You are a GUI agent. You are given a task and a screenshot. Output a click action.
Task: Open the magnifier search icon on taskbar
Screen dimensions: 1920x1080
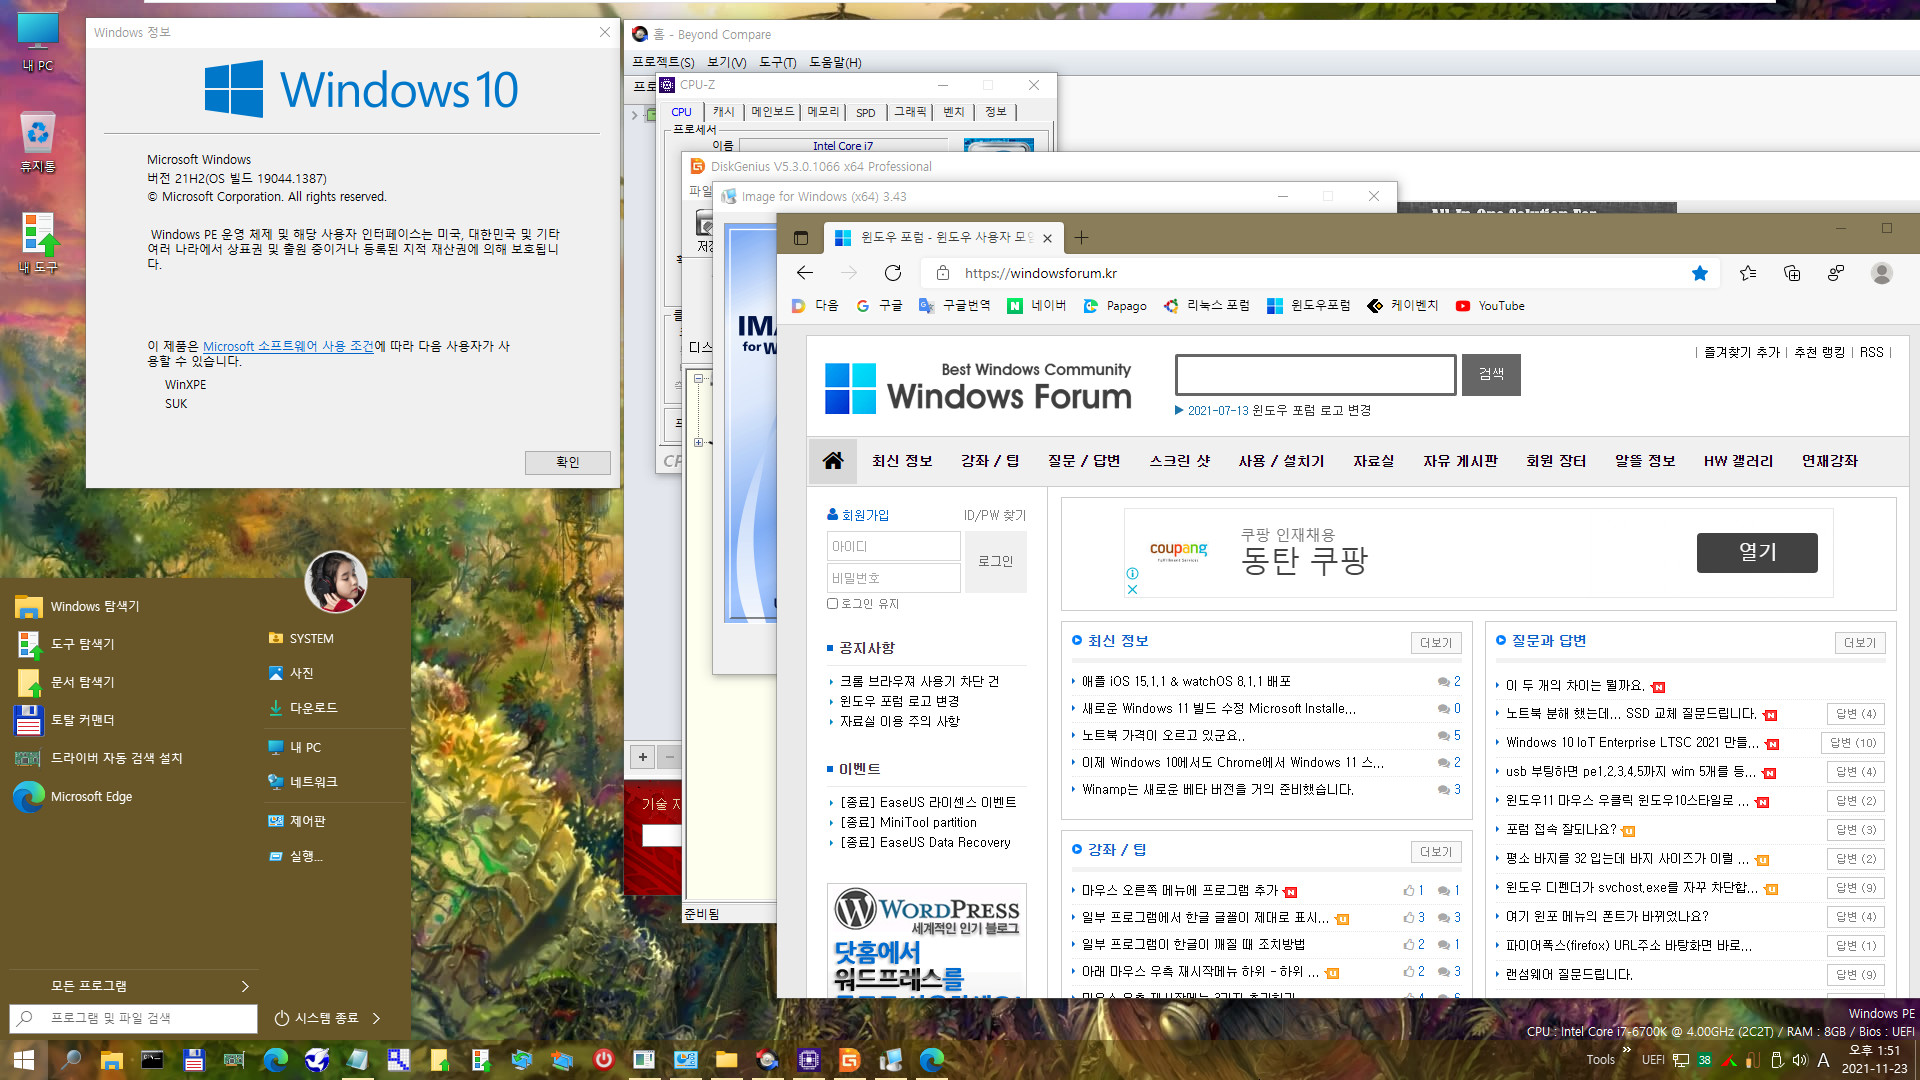coord(70,1059)
